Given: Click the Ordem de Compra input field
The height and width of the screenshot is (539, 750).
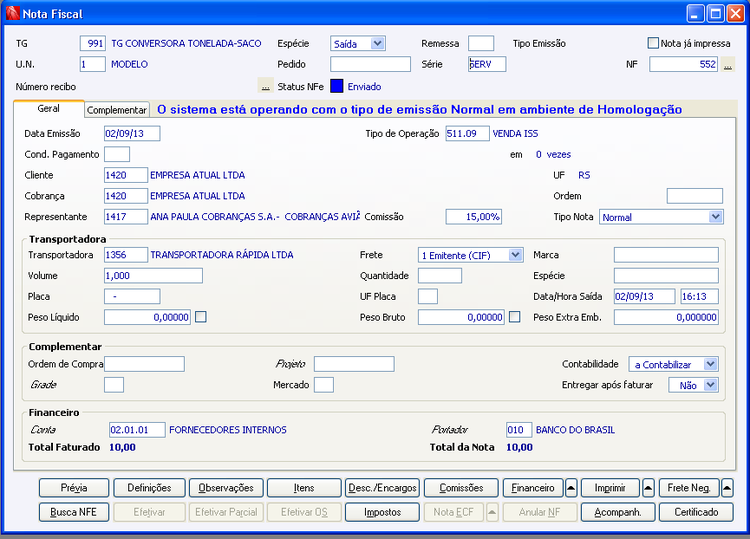Looking at the screenshot, I should coord(144,364).
